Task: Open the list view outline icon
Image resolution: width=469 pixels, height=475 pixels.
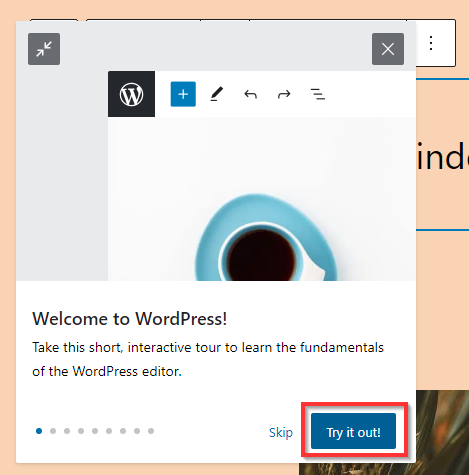Action: point(318,94)
